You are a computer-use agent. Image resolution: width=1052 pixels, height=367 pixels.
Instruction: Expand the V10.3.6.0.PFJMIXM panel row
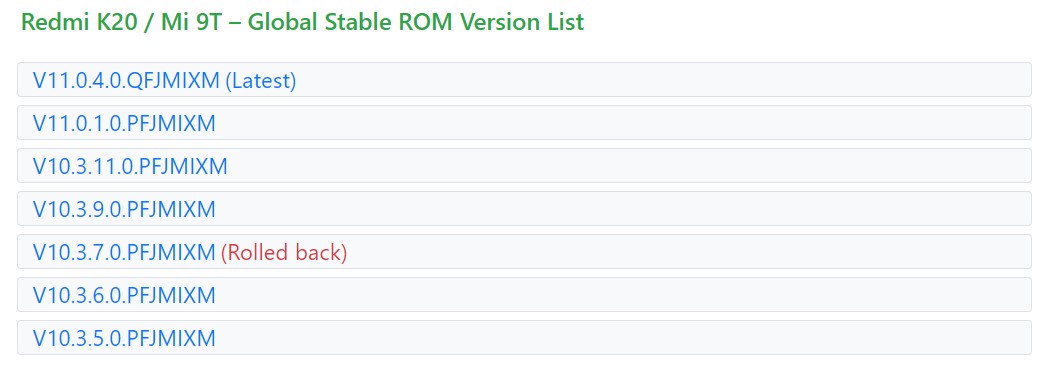tap(524, 295)
